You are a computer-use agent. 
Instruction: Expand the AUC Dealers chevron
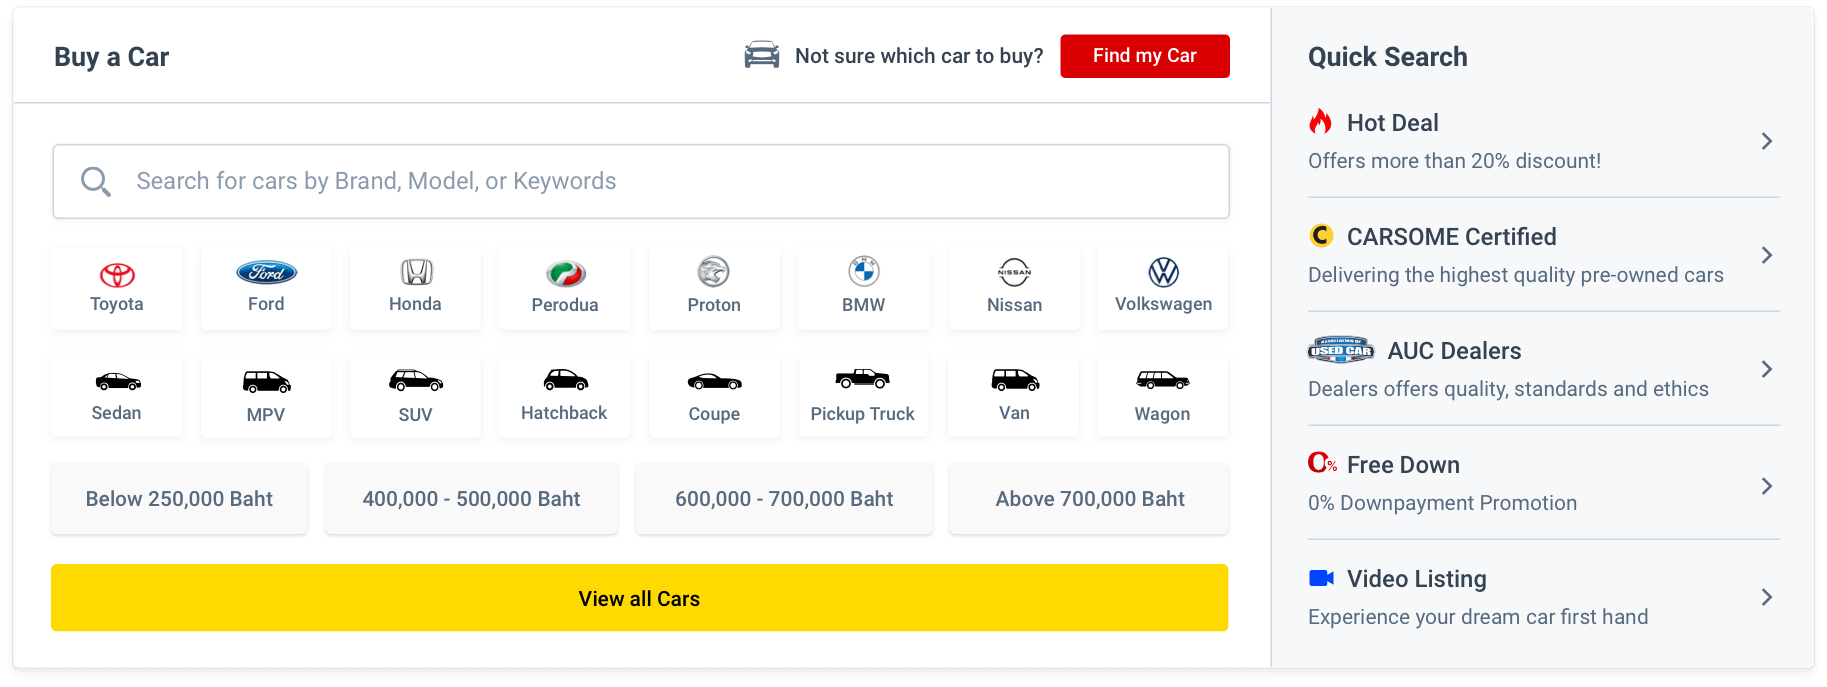pyautogui.click(x=1767, y=369)
